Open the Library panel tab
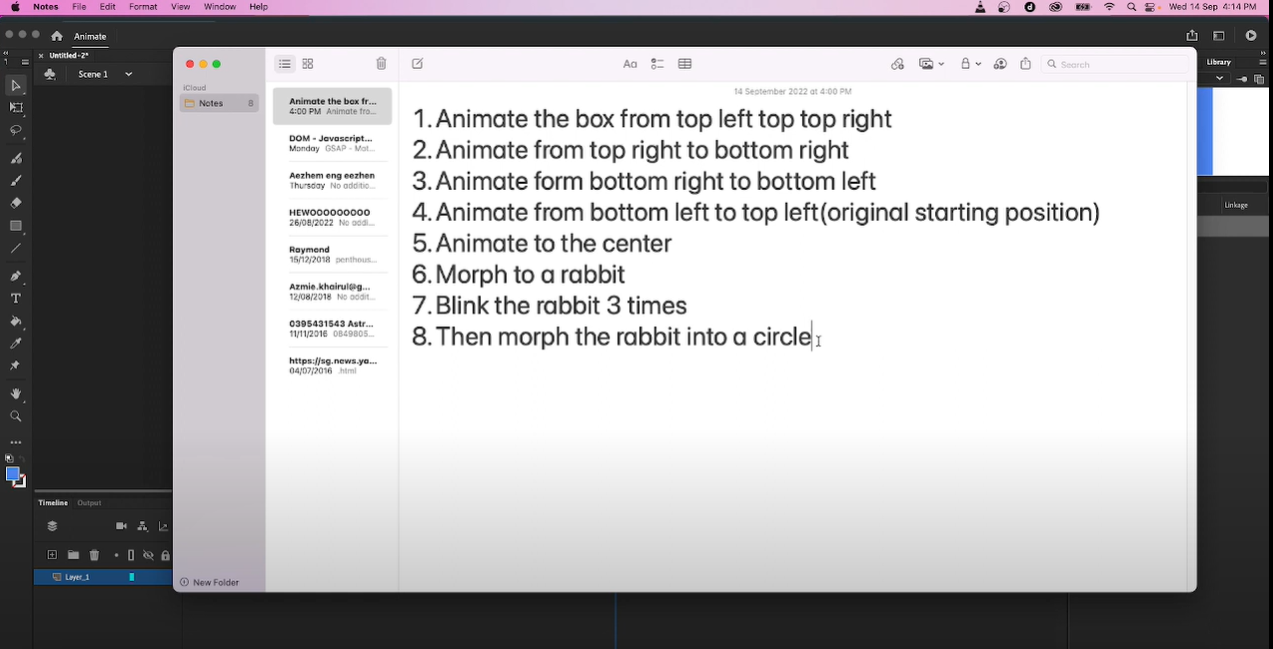The width and height of the screenshot is (1273, 649). pyautogui.click(x=1219, y=62)
